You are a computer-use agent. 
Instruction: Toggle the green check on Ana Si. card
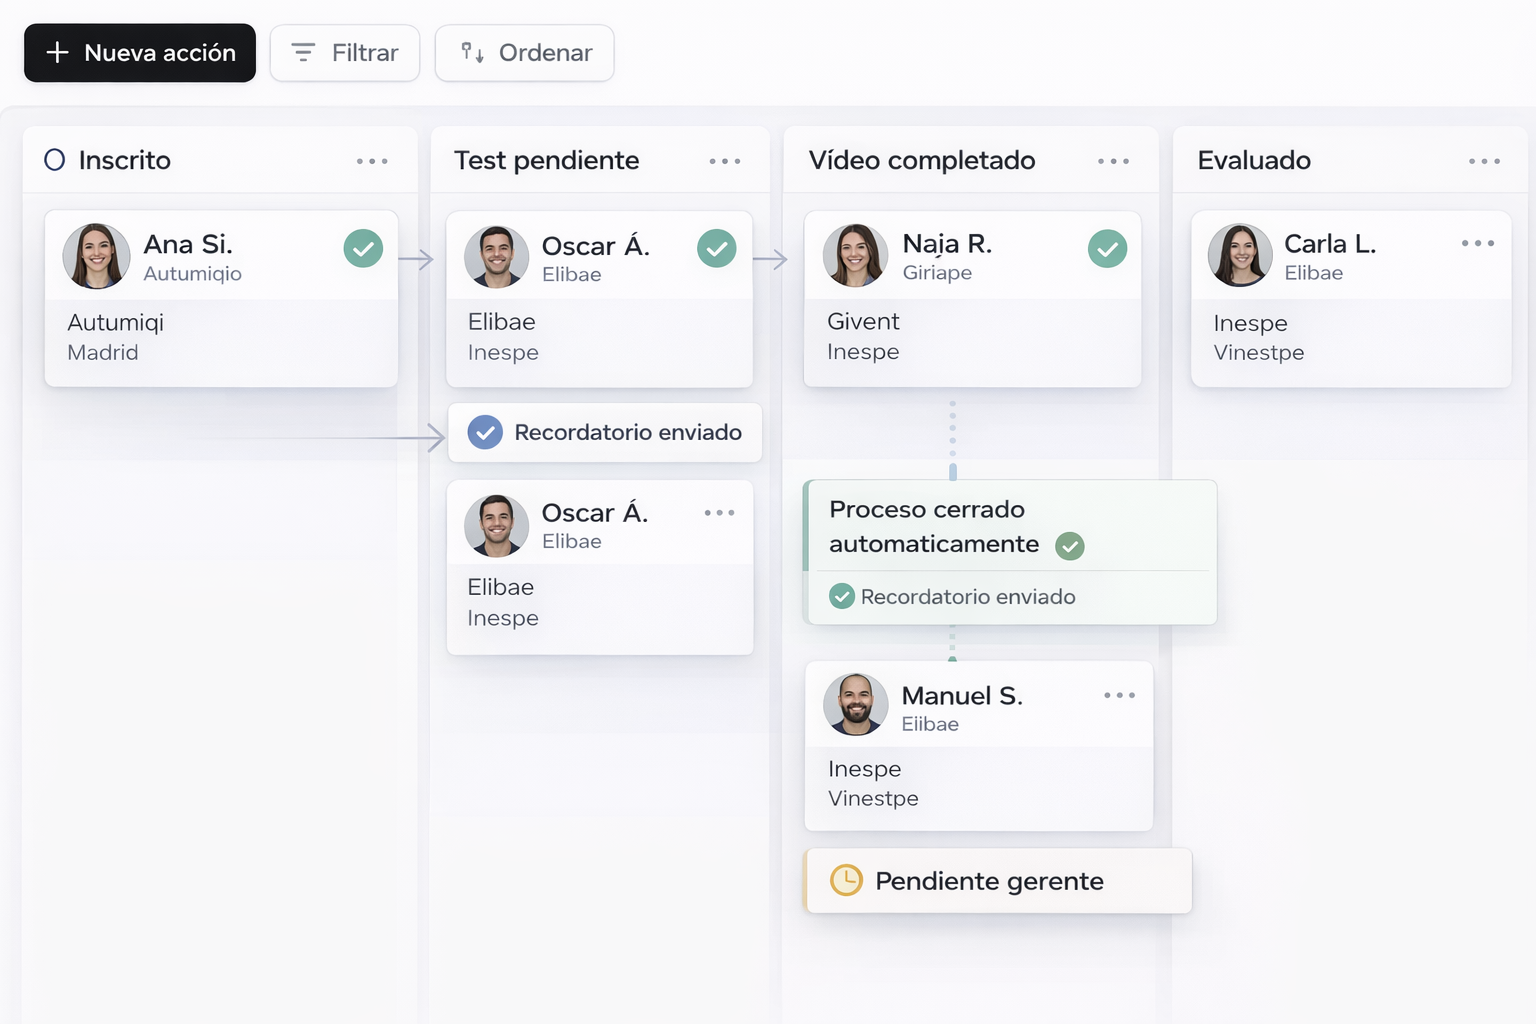tap(363, 248)
